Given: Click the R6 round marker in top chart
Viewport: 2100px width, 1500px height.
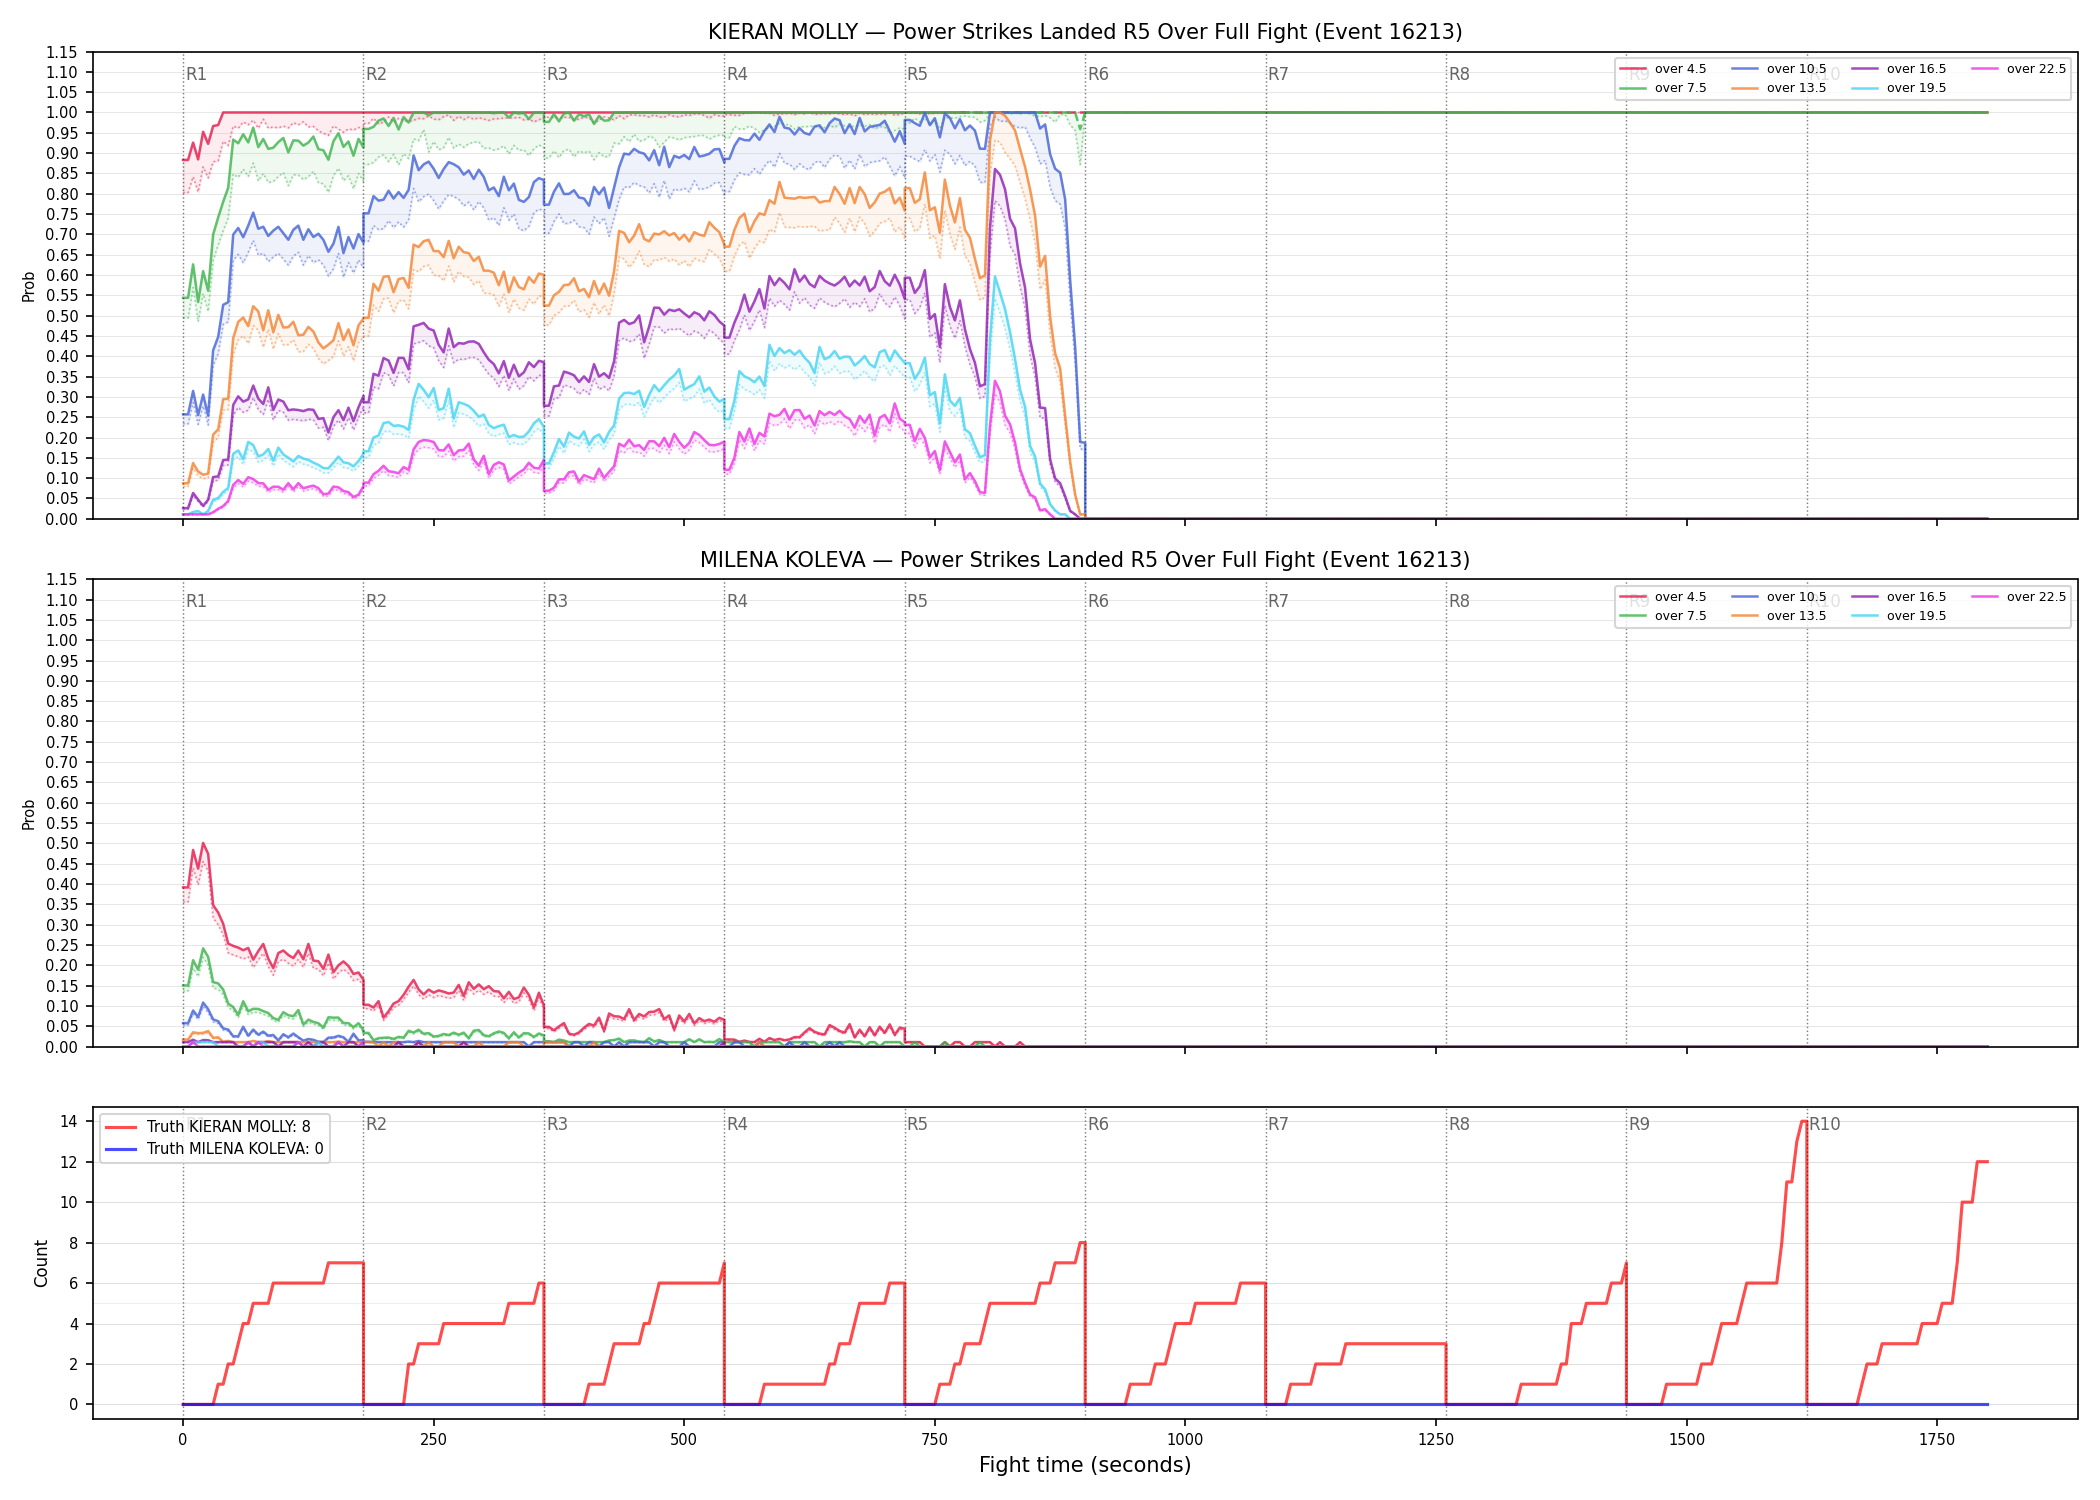Looking at the screenshot, I should (1098, 74).
